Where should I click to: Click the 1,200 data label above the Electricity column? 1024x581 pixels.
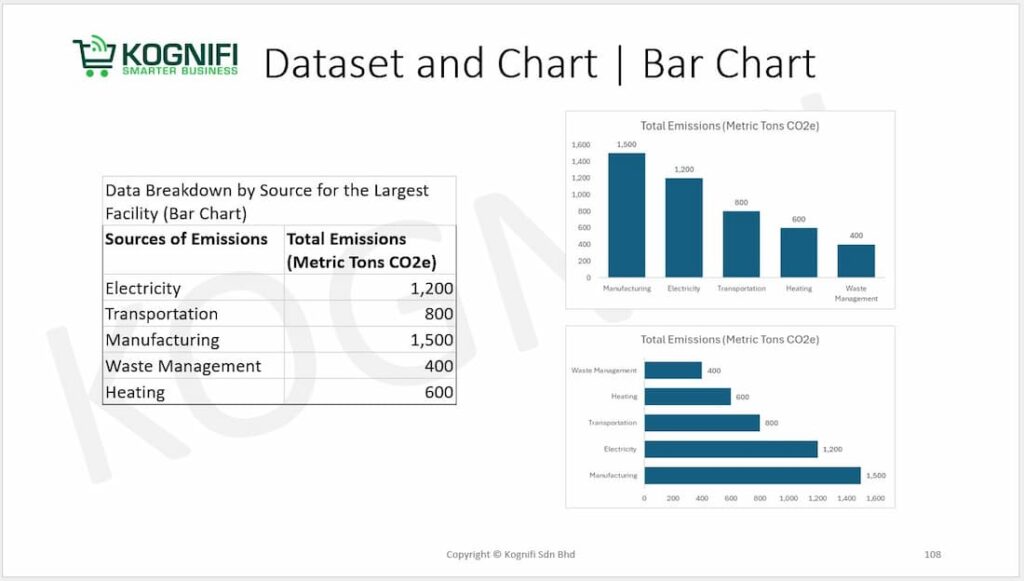click(684, 170)
